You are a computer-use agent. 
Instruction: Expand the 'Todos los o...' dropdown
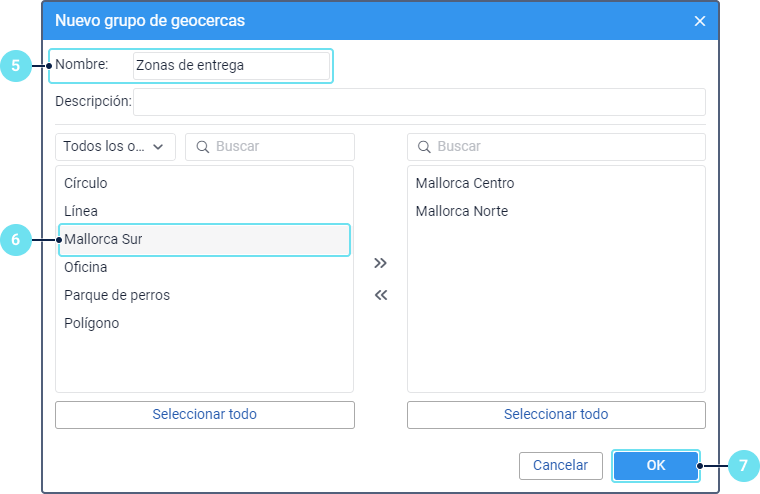115,147
